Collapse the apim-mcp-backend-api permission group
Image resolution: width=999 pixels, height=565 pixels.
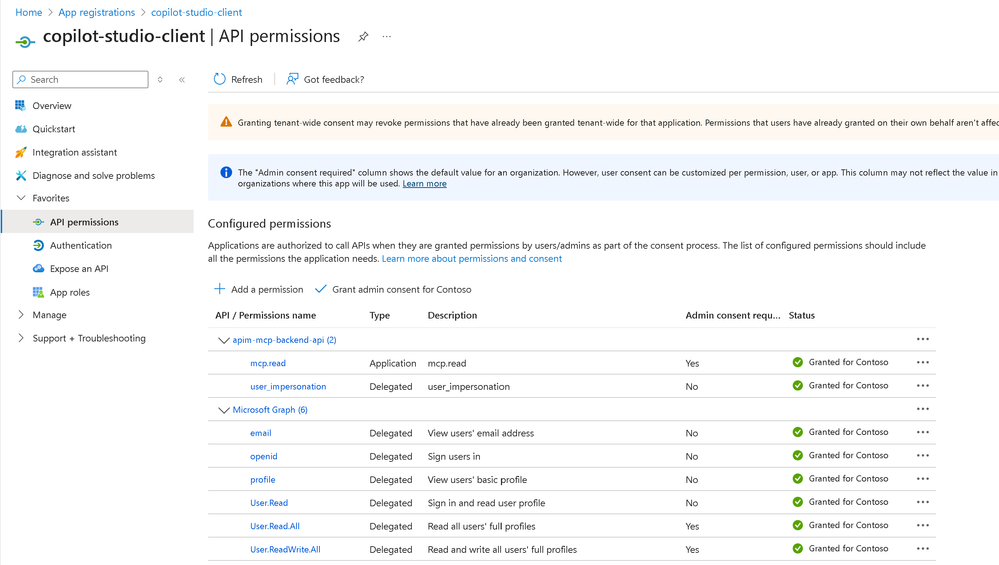coord(224,340)
